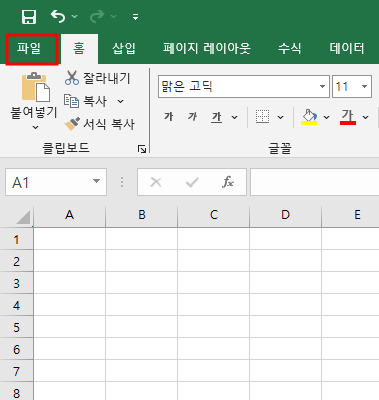Select row 7 header
Viewport: 379px width, 400px height.
[16, 371]
